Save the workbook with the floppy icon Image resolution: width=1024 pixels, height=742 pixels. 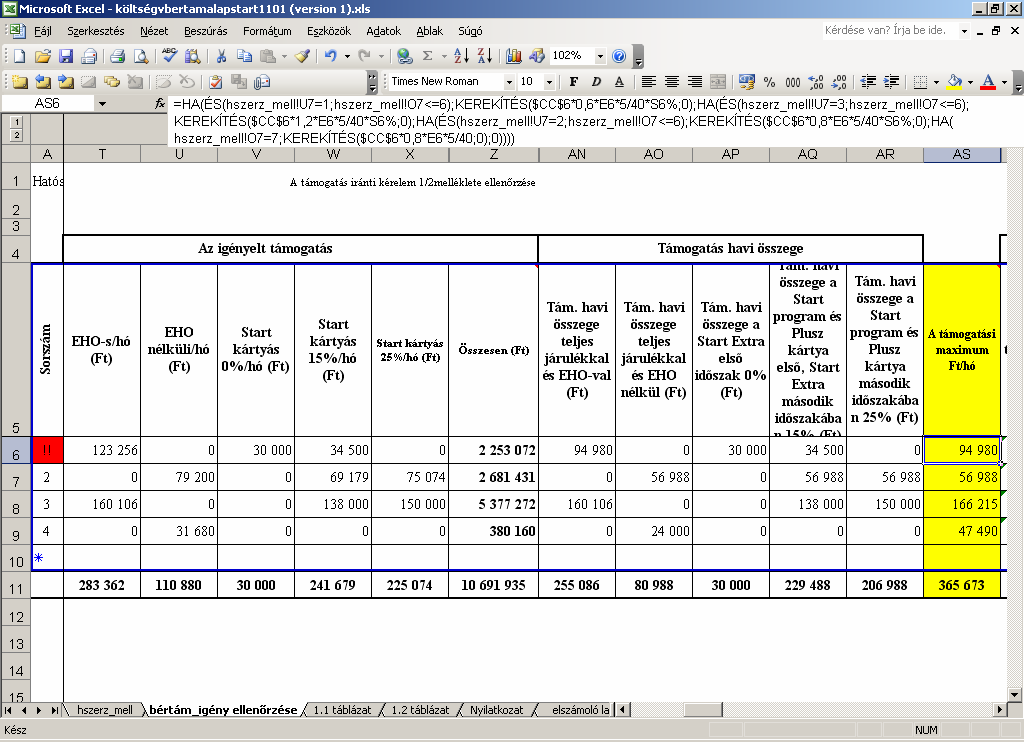pos(66,56)
